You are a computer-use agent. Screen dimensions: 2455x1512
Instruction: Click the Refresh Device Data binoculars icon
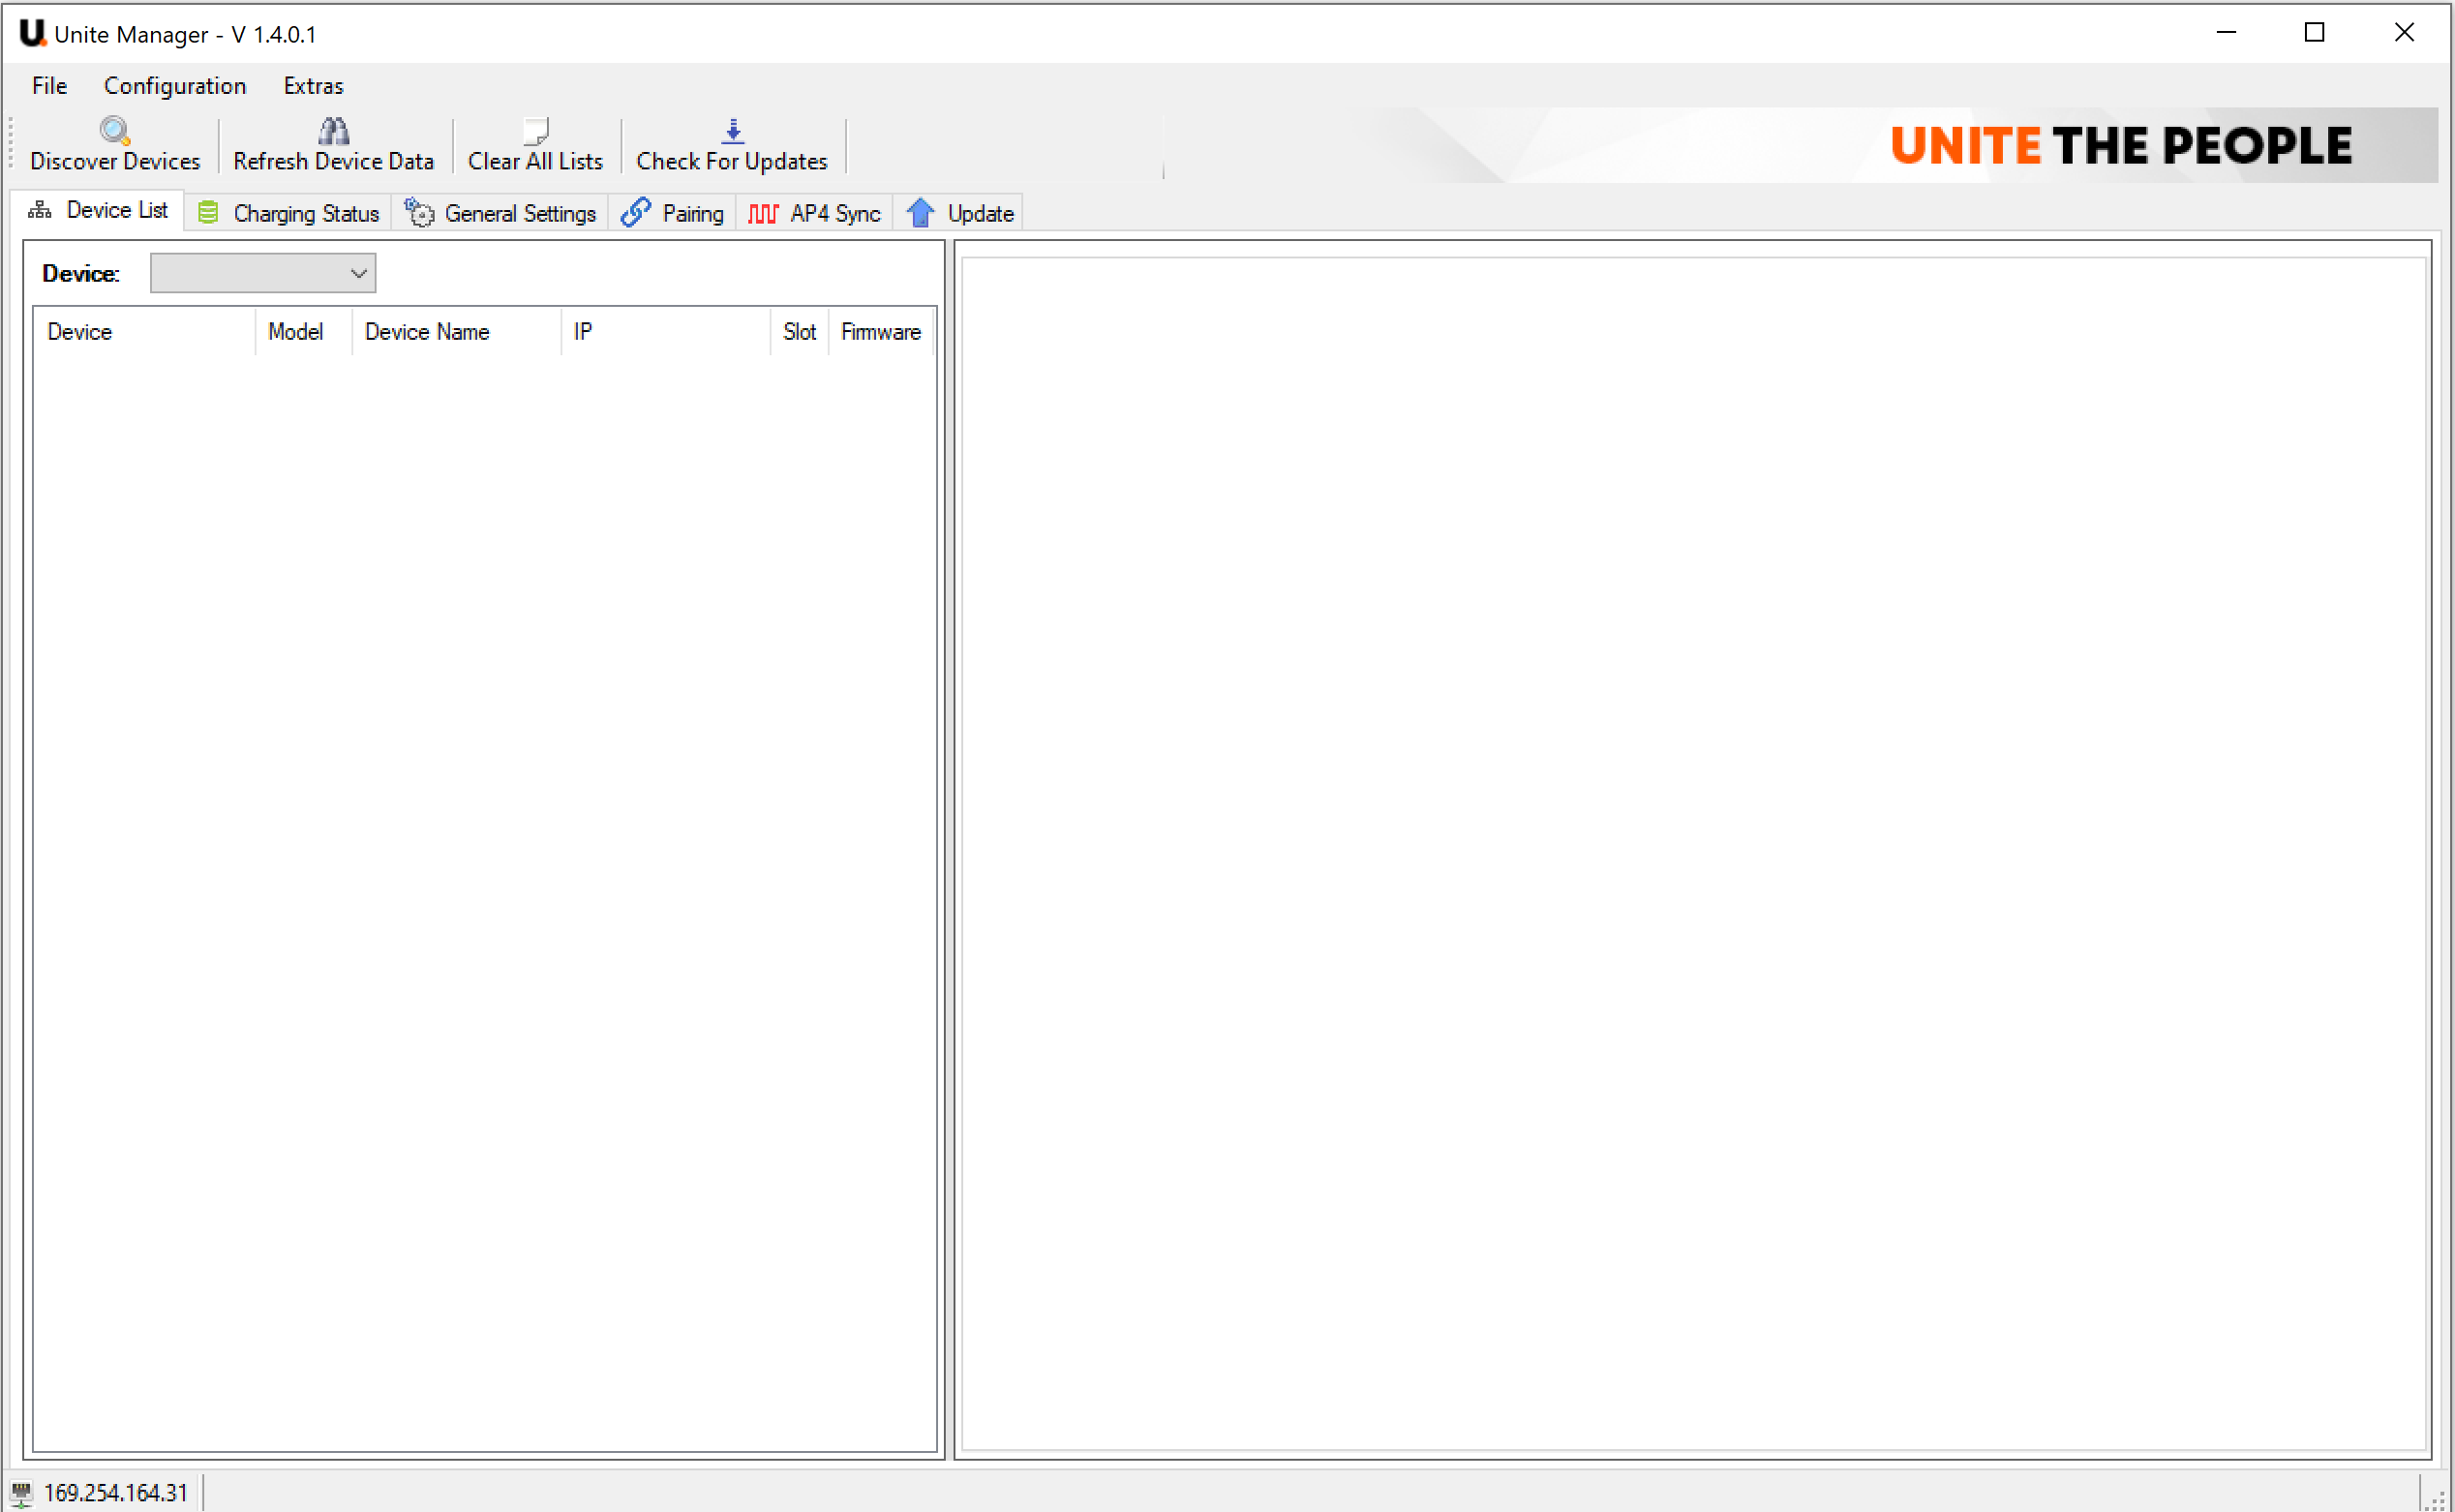click(x=333, y=130)
